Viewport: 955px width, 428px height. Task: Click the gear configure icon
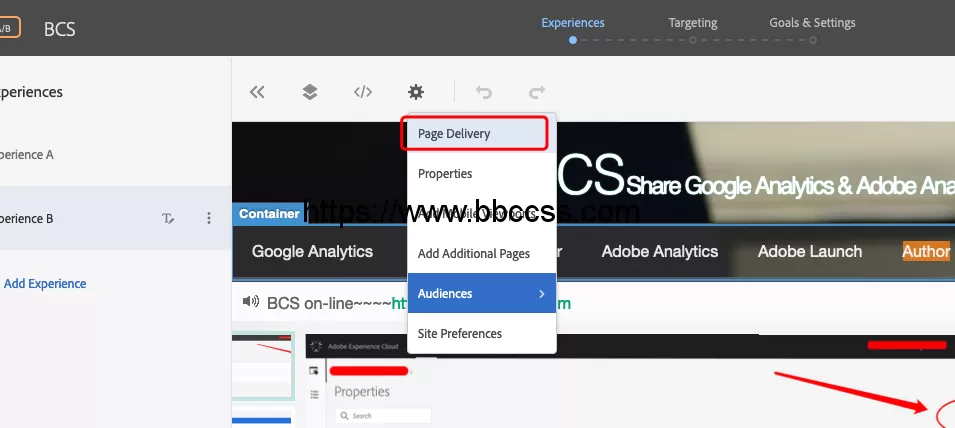pyautogui.click(x=416, y=92)
